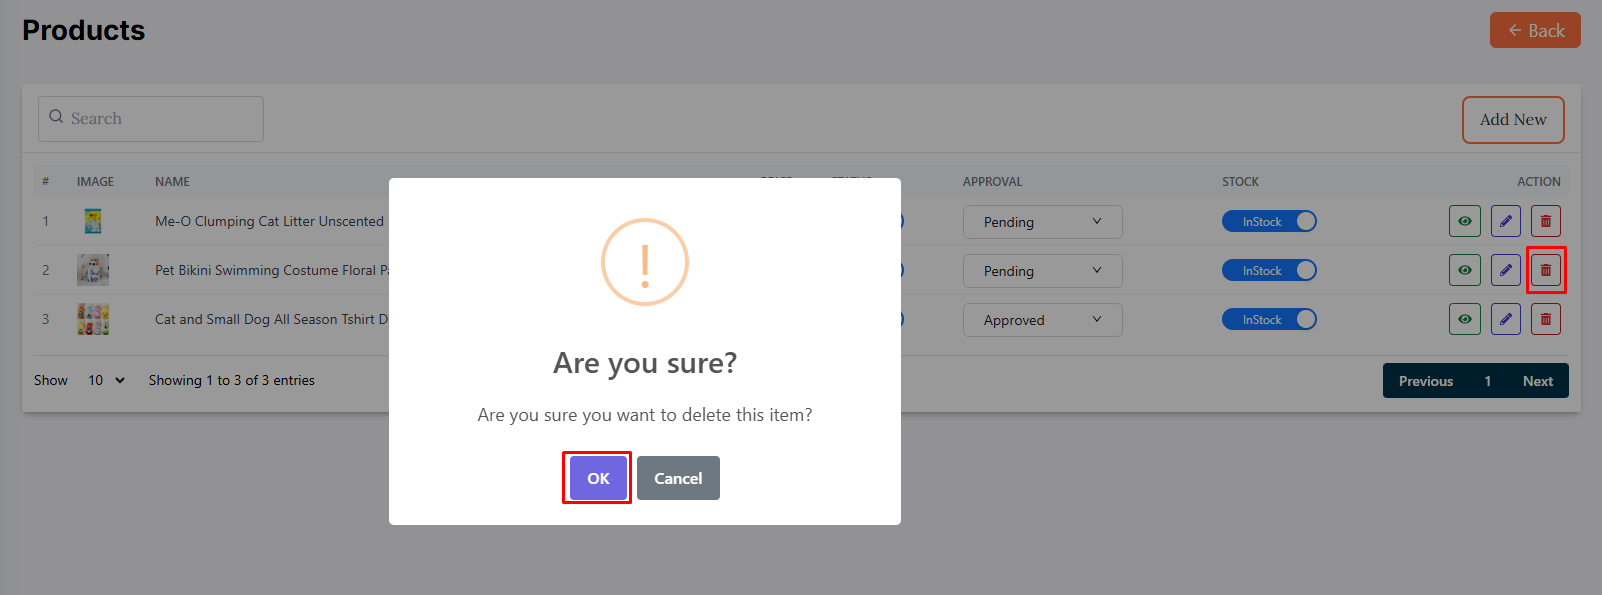The width and height of the screenshot is (1602, 595).
Task: Toggle InStock switch for Pet Bikini Costume
Action: (x=1269, y=270)
